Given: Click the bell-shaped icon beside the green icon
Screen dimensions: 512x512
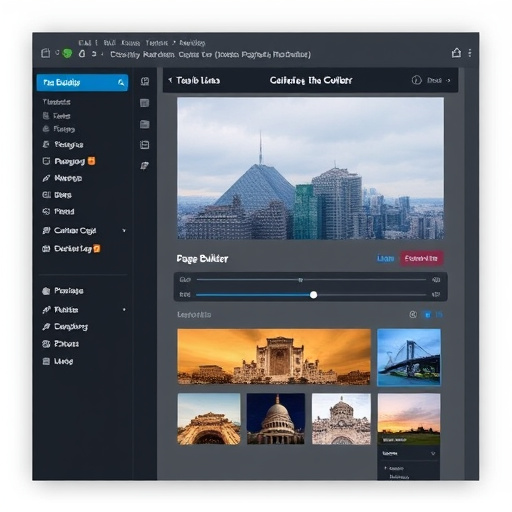Looking at the screenshot, I should (82, 53).
